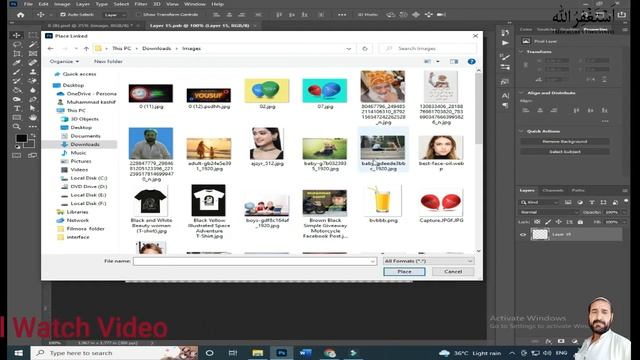Switch to the Paths tab

click(x=578, y=191)
